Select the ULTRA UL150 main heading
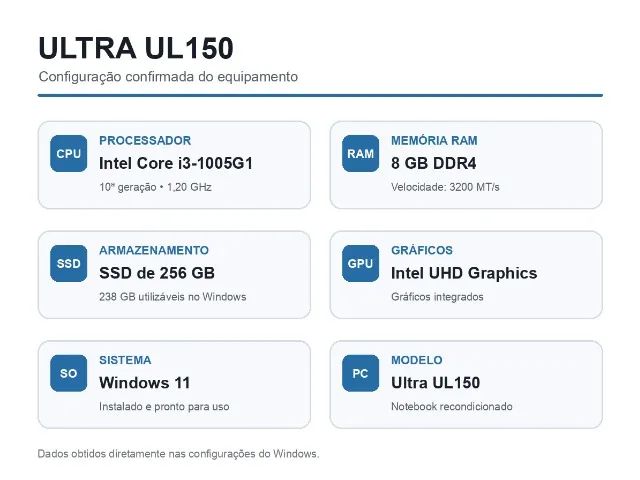Screen dimensions: 640x480 [x=136, y=48]
